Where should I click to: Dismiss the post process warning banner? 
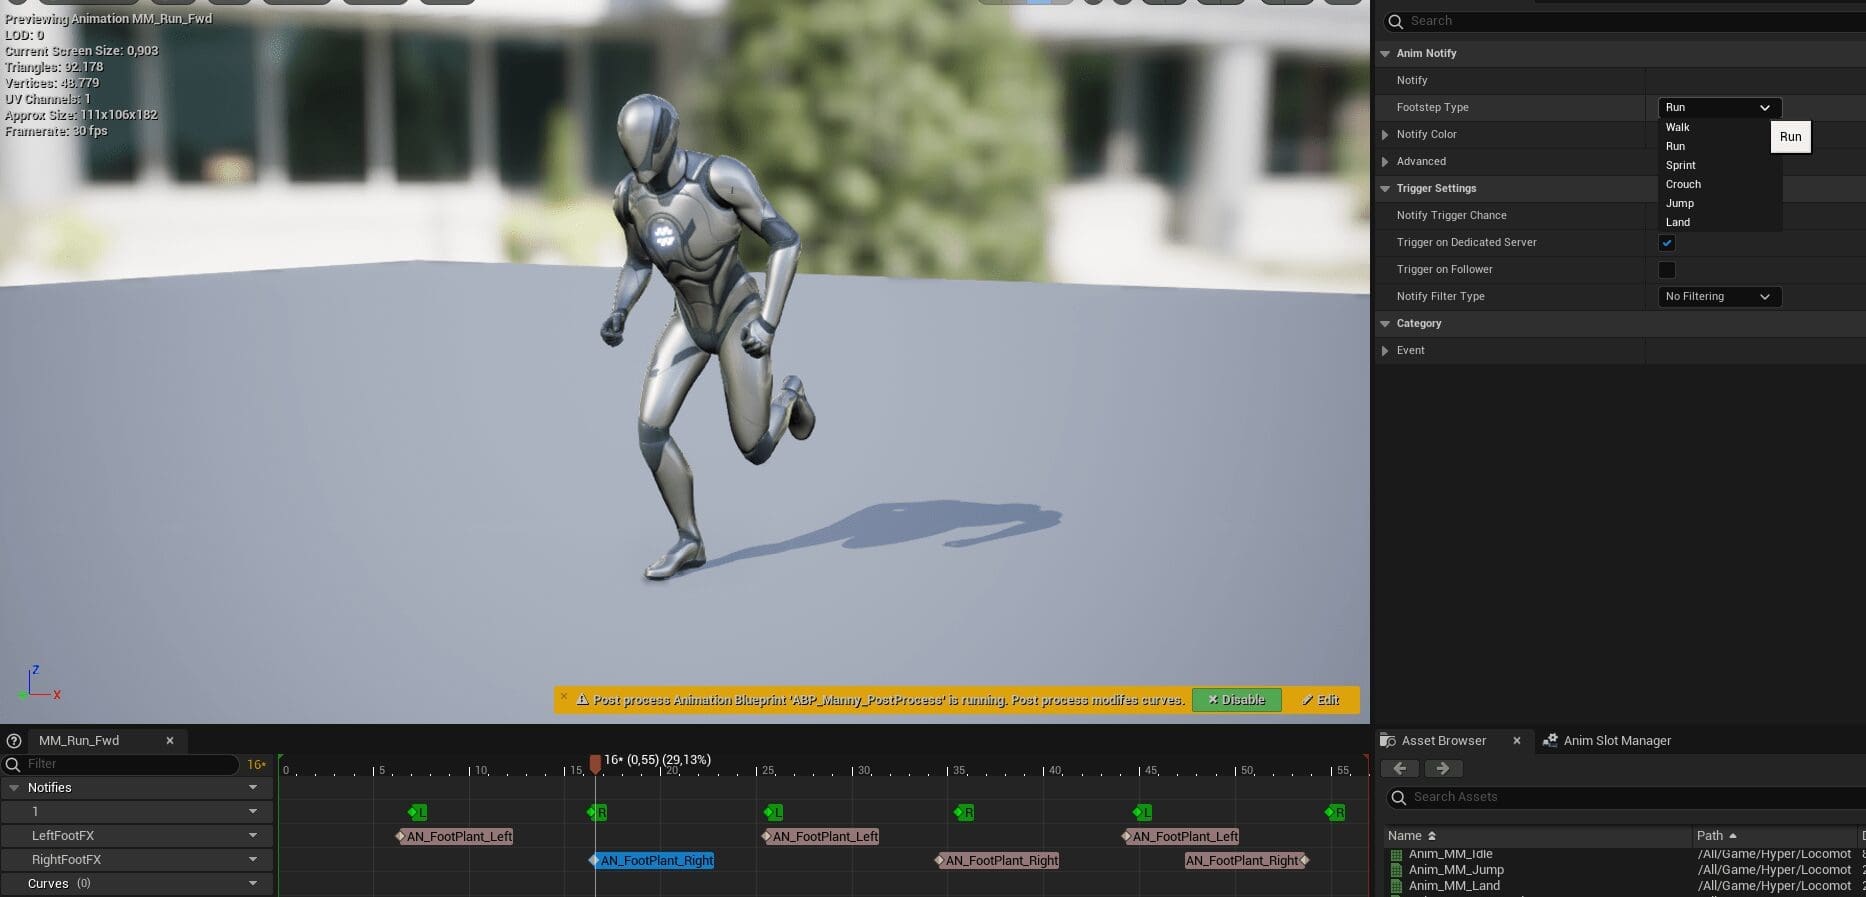pos(564,697)
